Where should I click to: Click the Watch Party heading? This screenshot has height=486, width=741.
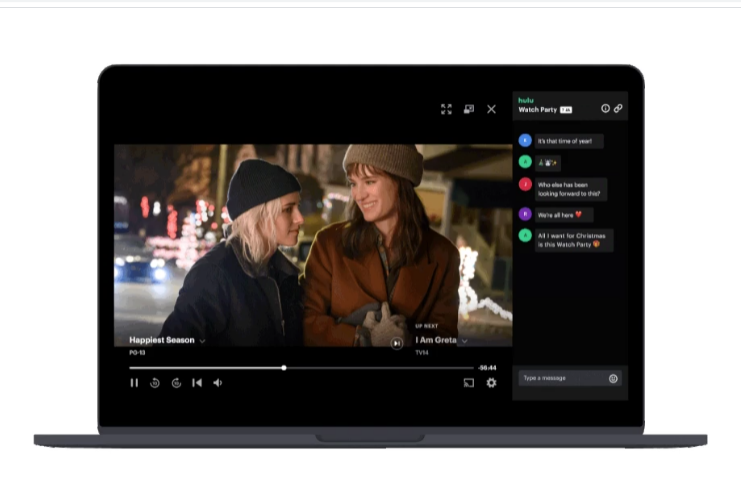coord(538,110)
